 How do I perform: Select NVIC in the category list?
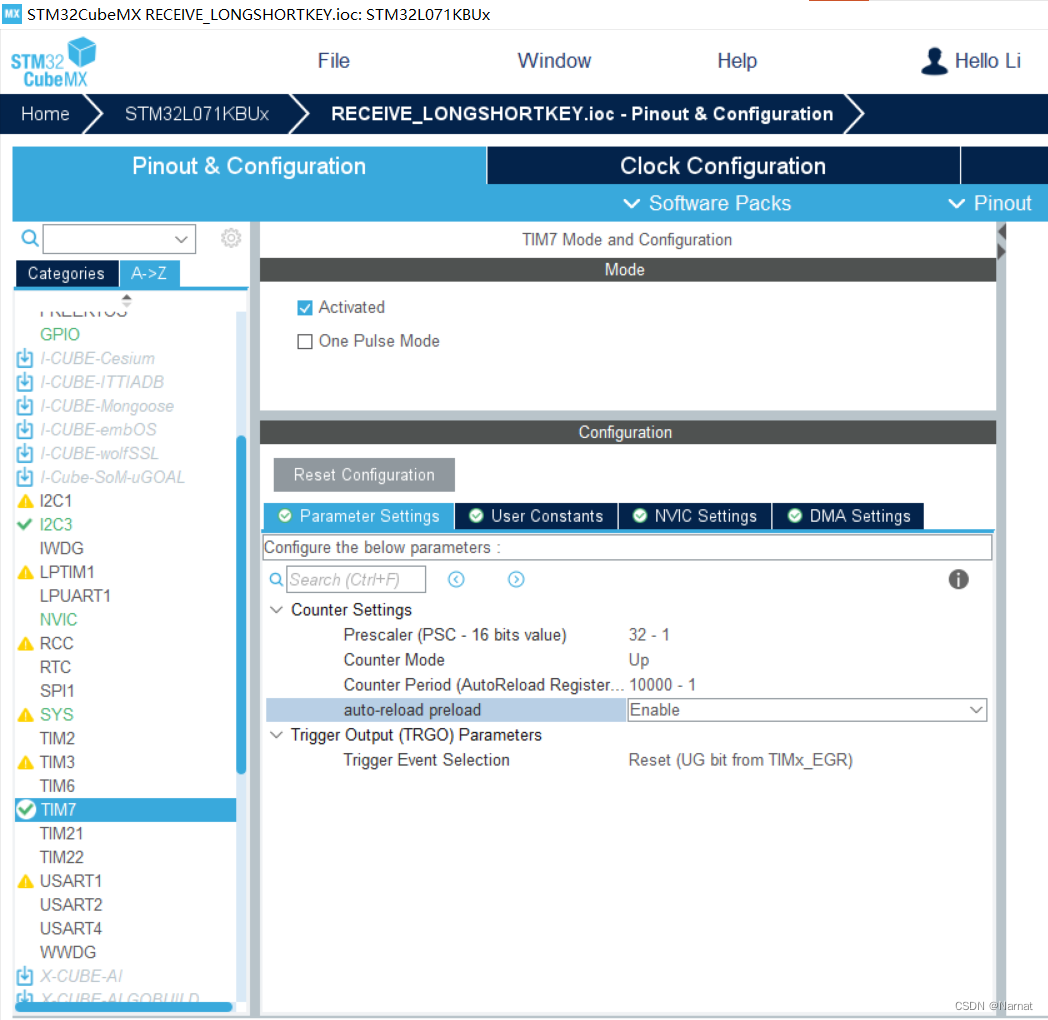pos(58,620)
